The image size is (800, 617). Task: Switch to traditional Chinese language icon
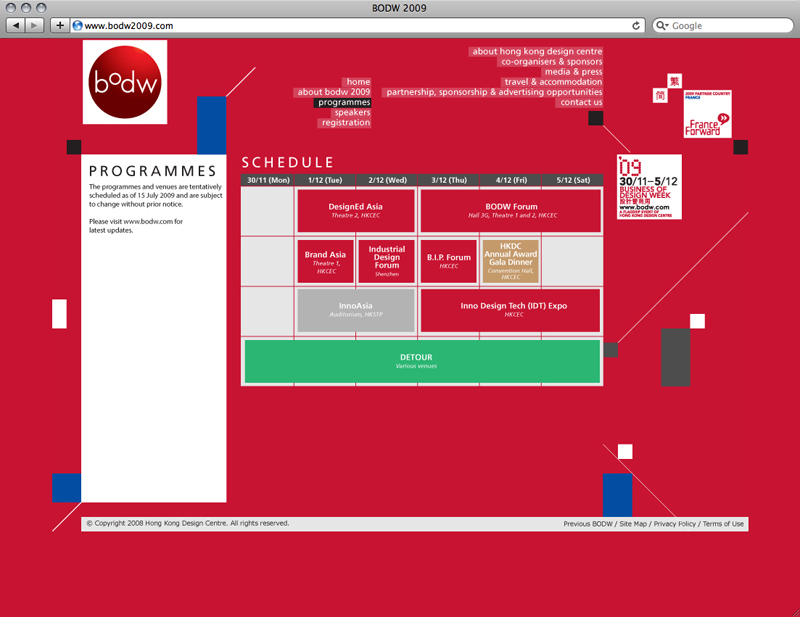point(674,81)
